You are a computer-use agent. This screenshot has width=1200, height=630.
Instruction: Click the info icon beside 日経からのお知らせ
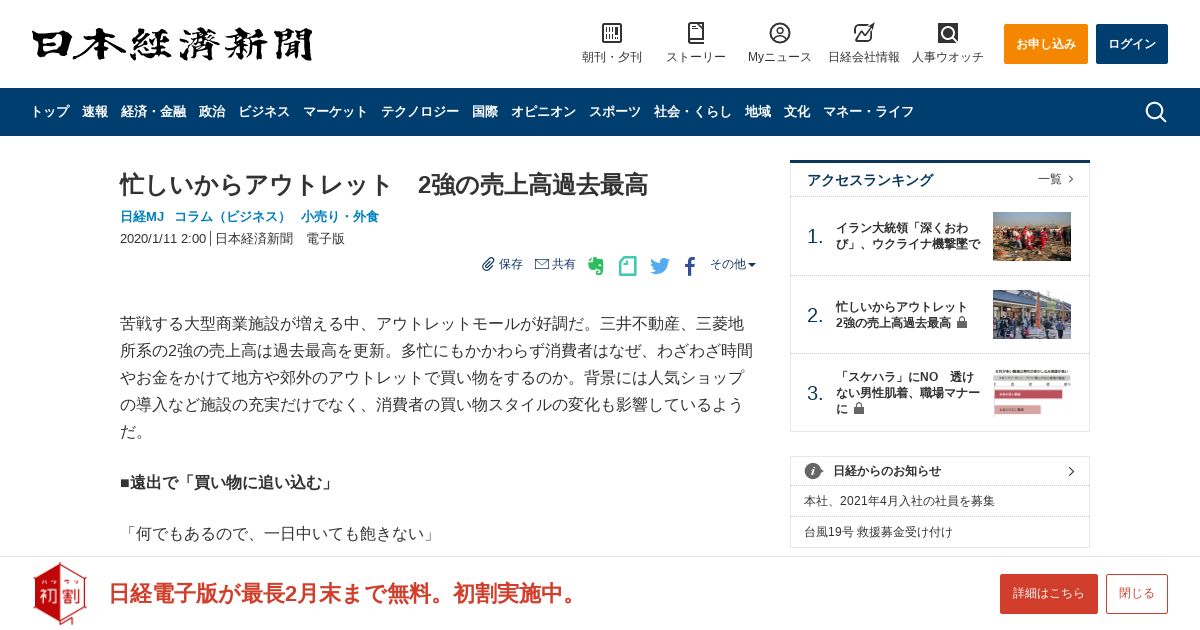(x=813, y=471)
